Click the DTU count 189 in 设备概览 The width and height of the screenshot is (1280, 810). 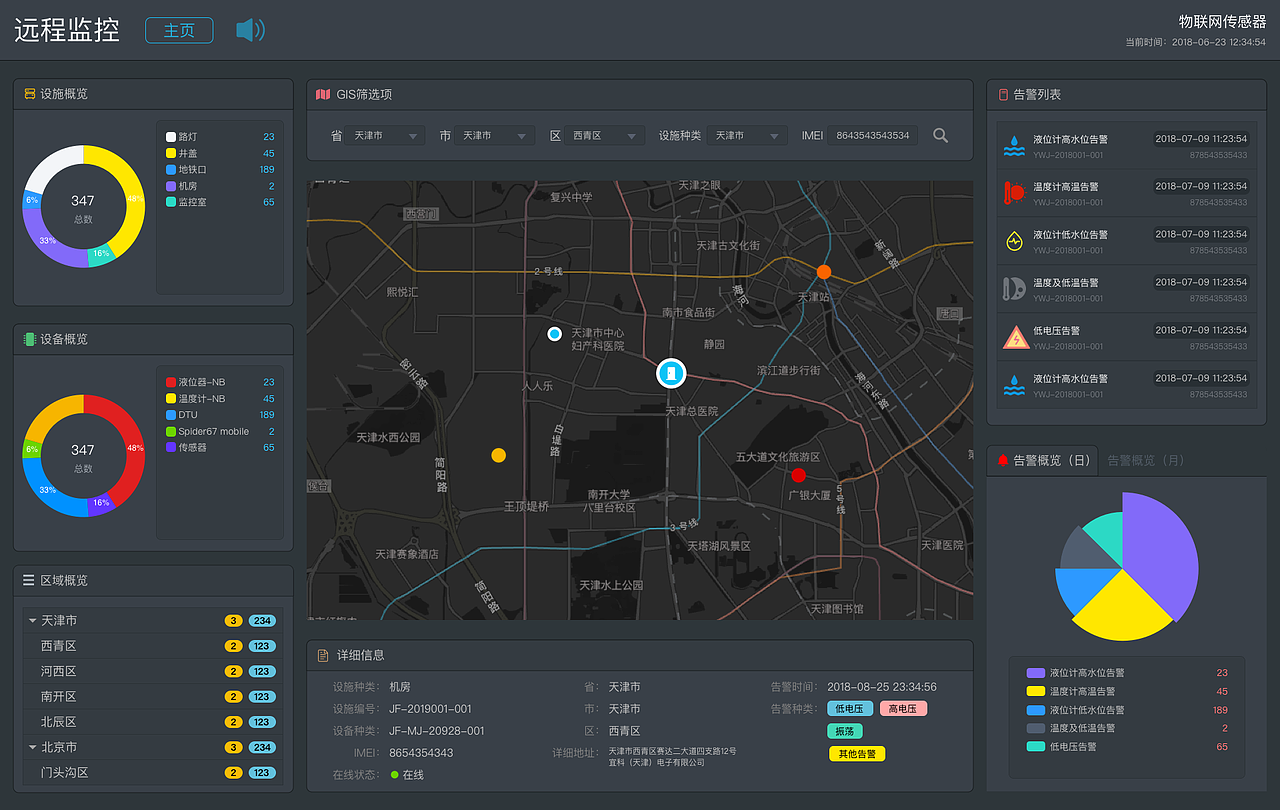(267, 415)
